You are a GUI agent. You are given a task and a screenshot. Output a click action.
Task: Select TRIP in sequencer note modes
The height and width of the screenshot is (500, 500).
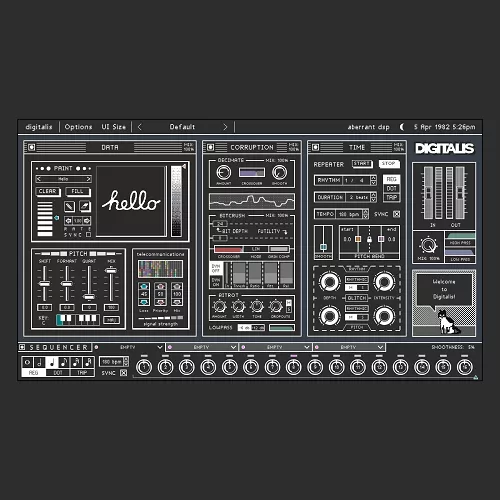point(82,373)
